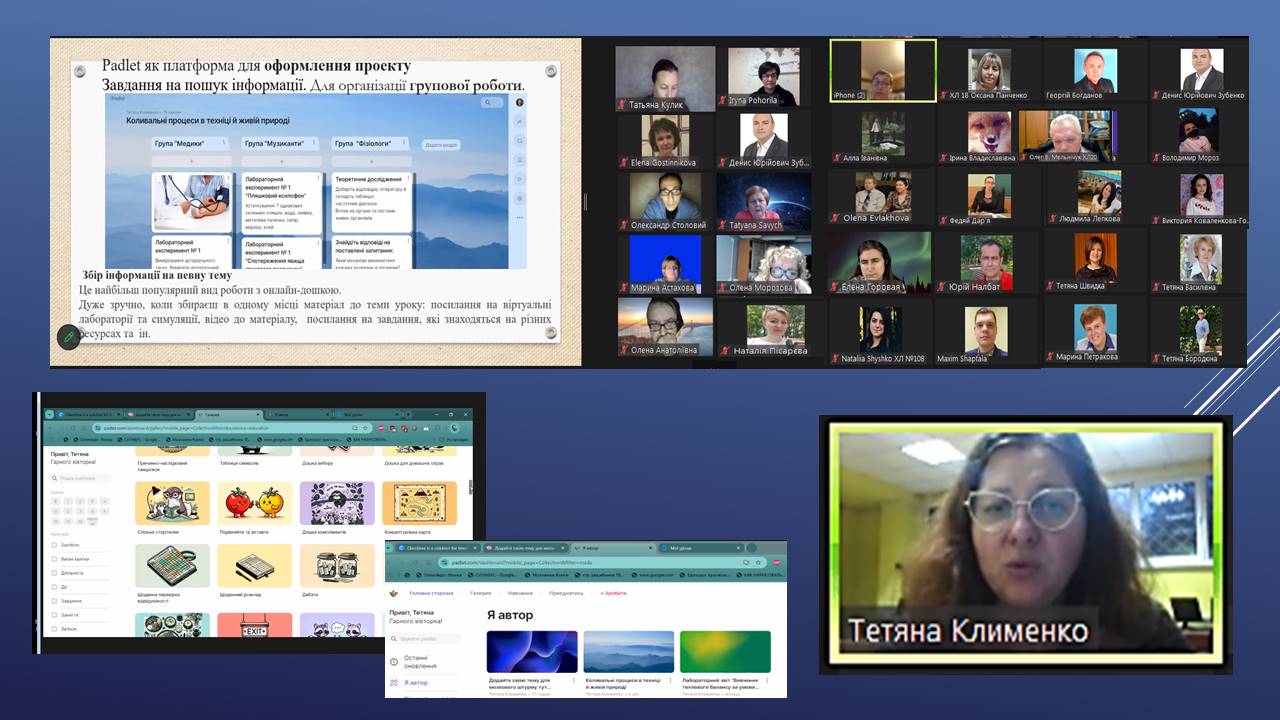
Task: Open the user avatar on Padlet board sidebar
Action: 520,102
